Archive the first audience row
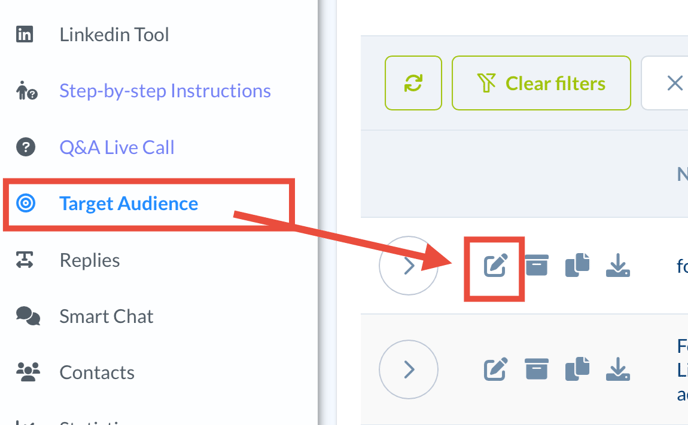The image size is (688, 425). coord(537,265)
